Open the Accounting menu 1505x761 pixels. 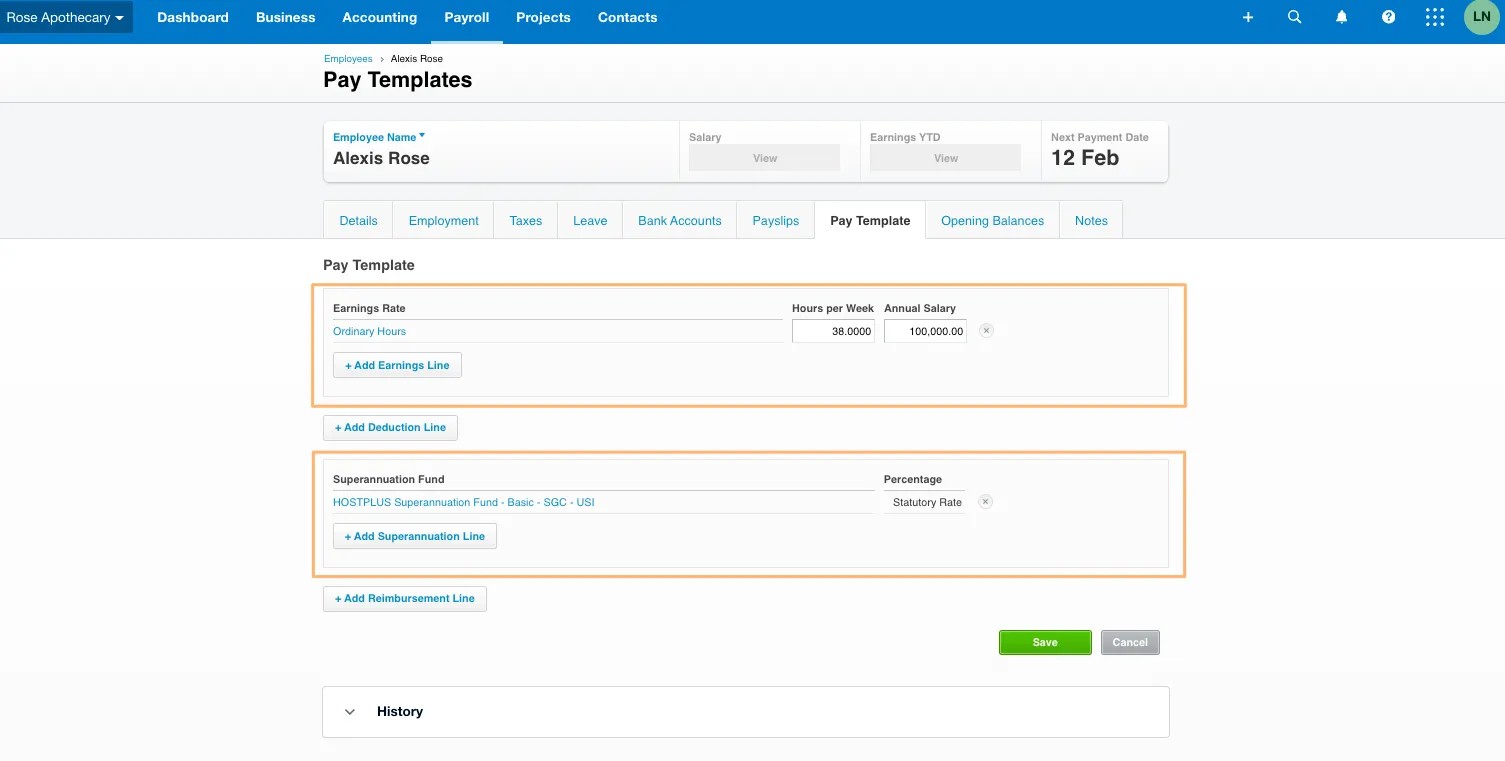(379, 18)
